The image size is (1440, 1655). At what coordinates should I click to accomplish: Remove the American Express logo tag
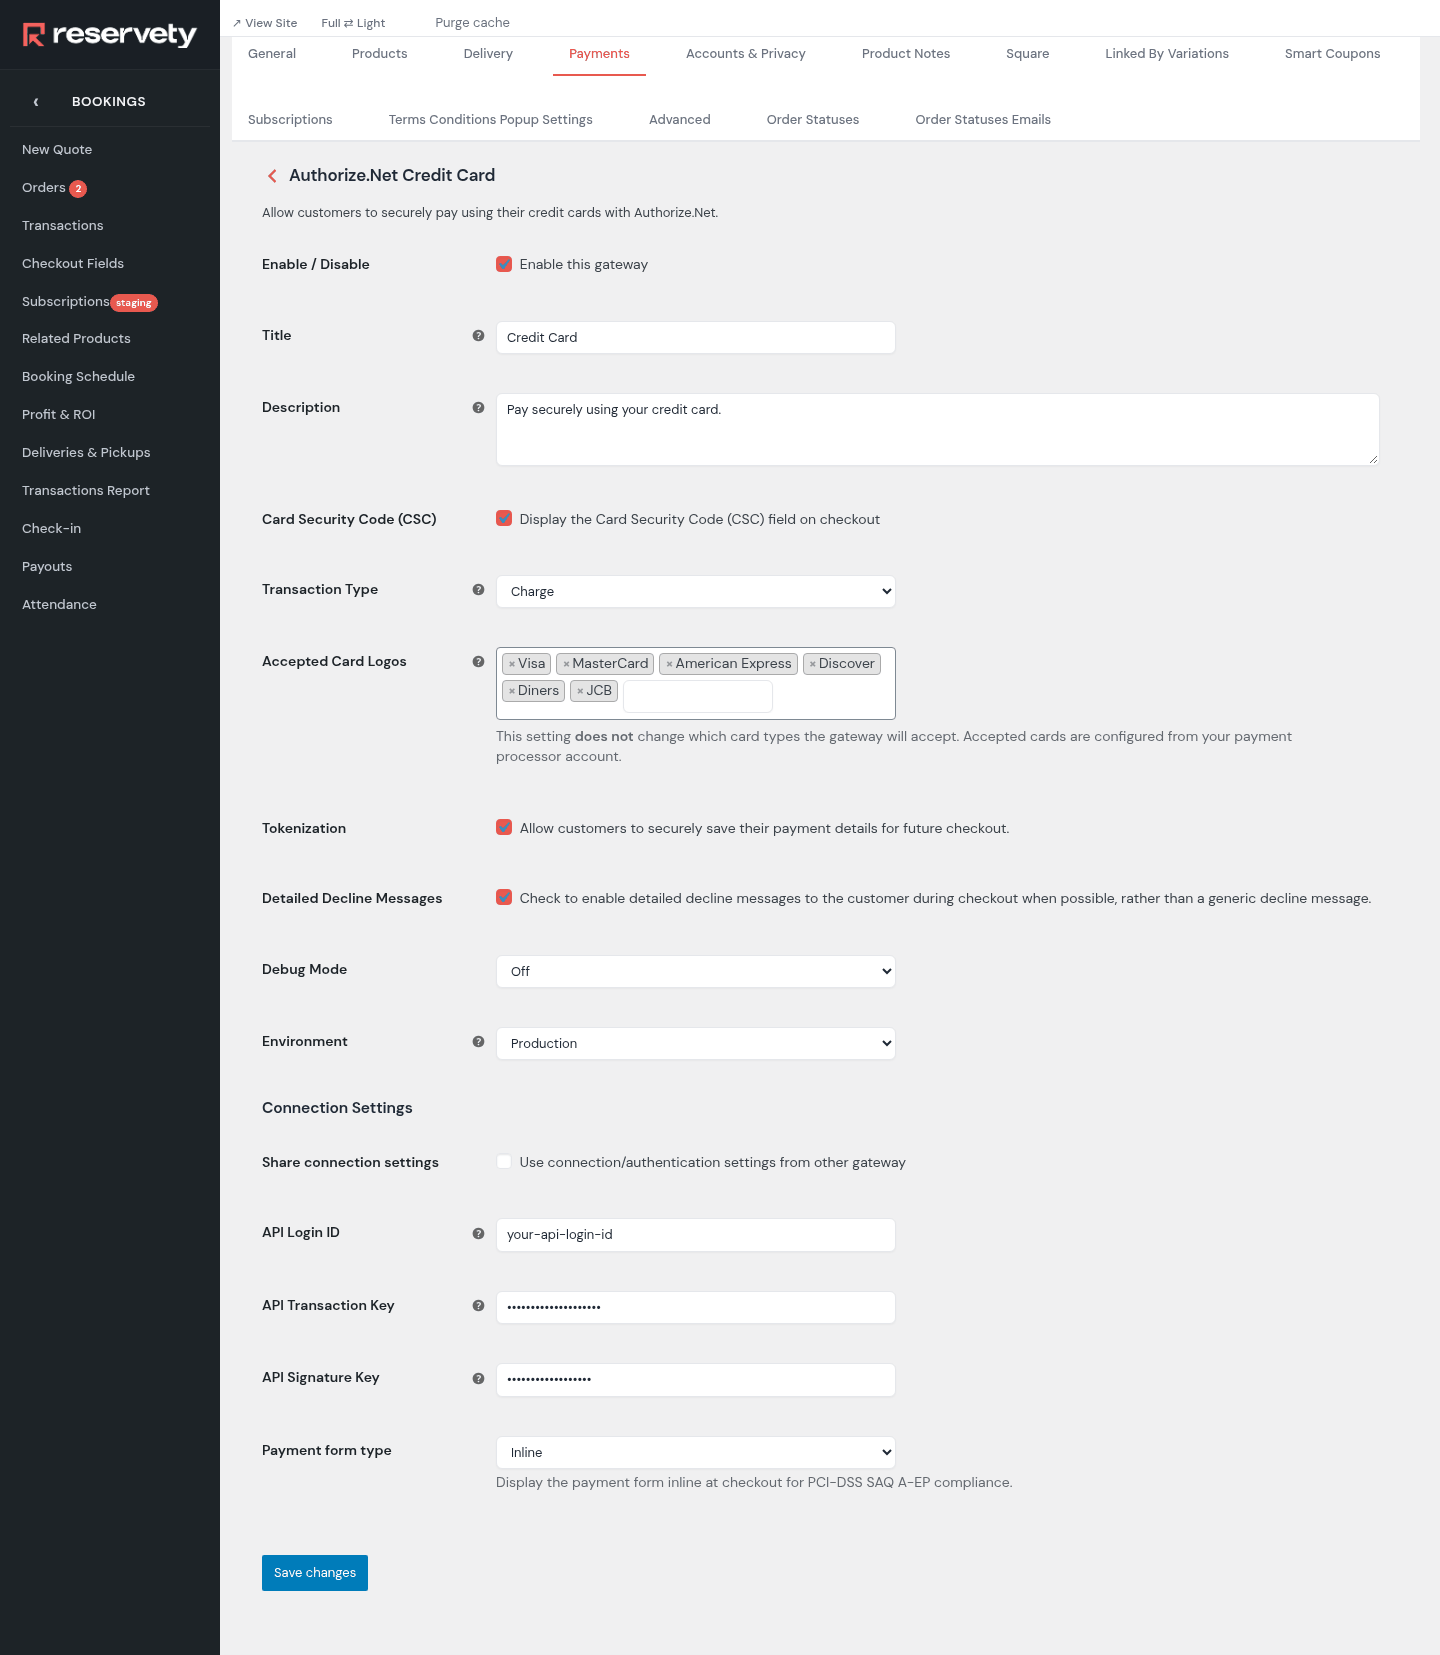coord(669,664)
